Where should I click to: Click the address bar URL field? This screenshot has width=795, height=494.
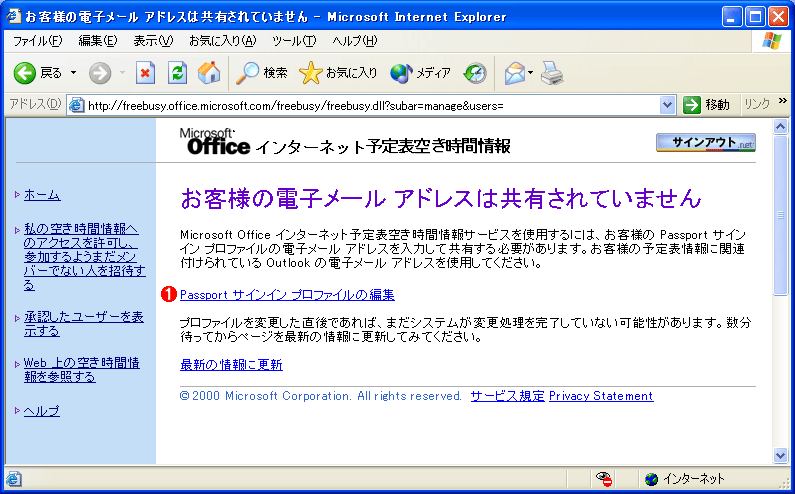click(x=373, y=105)
